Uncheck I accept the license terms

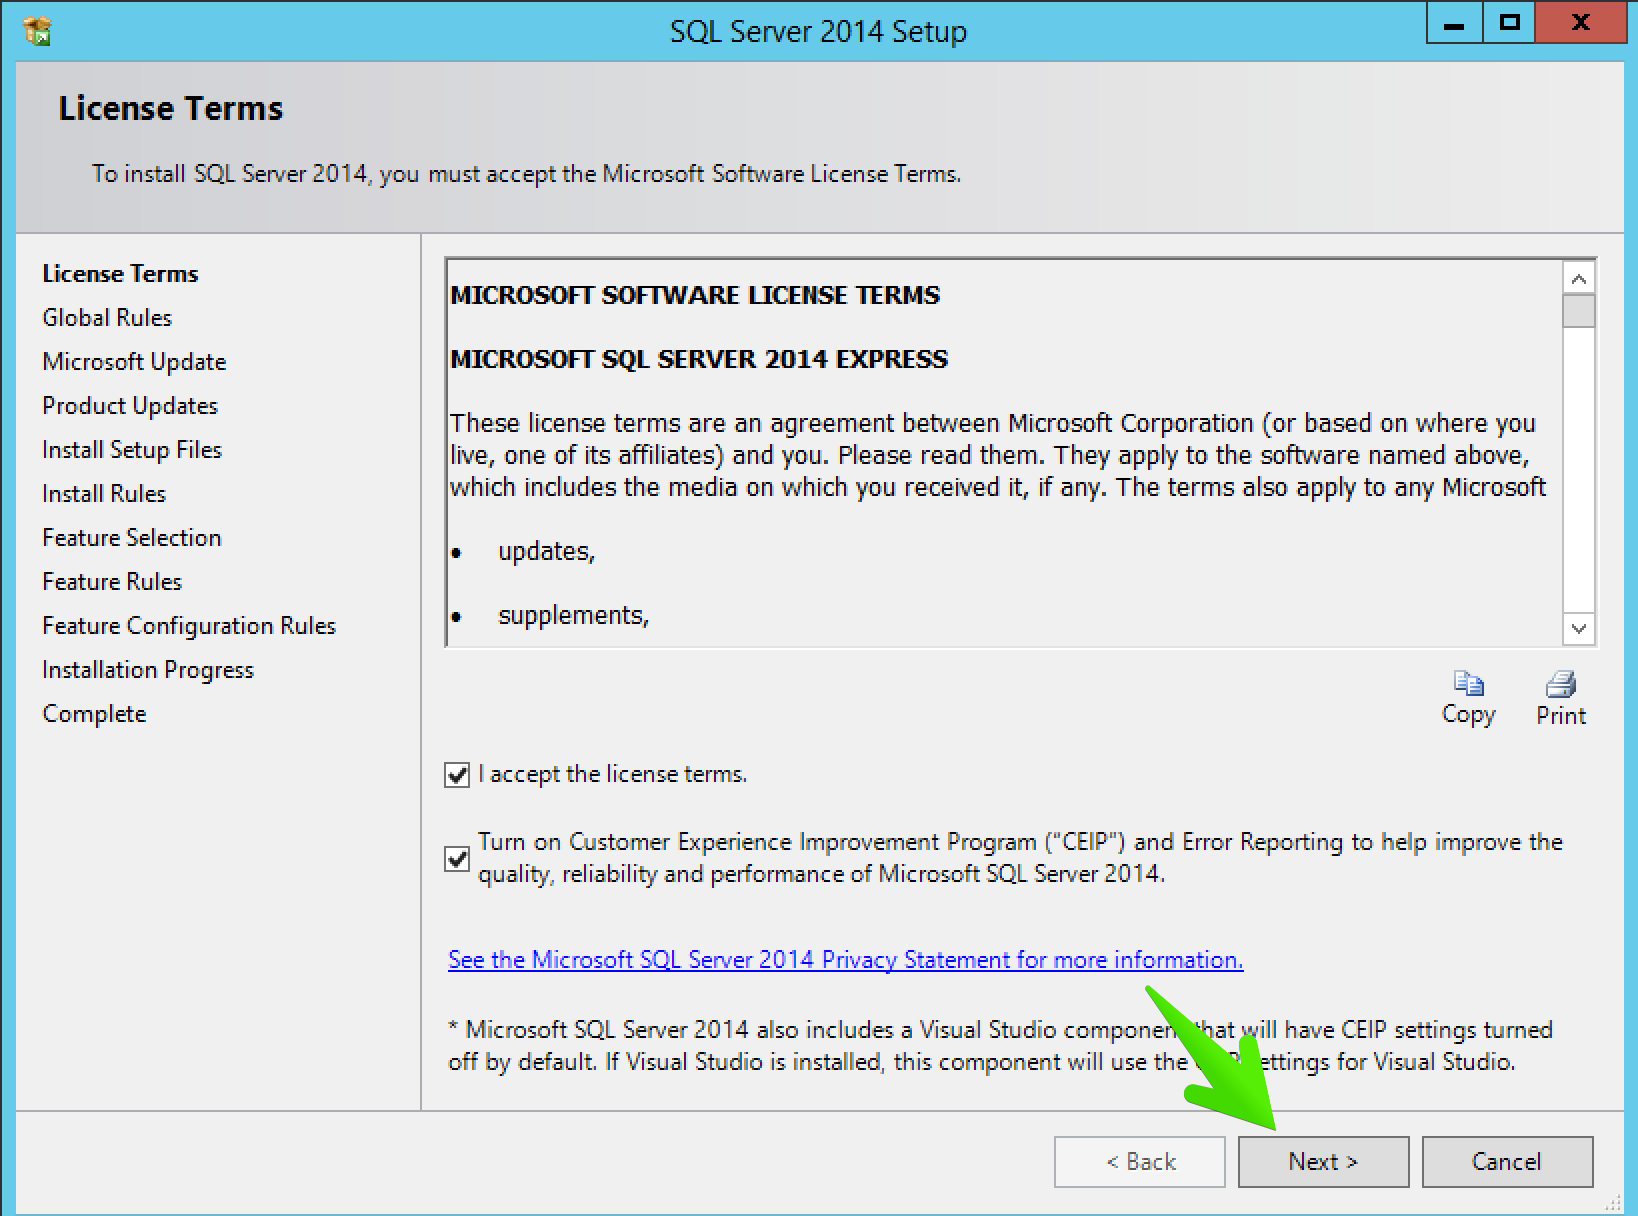[x=457, y=775]
